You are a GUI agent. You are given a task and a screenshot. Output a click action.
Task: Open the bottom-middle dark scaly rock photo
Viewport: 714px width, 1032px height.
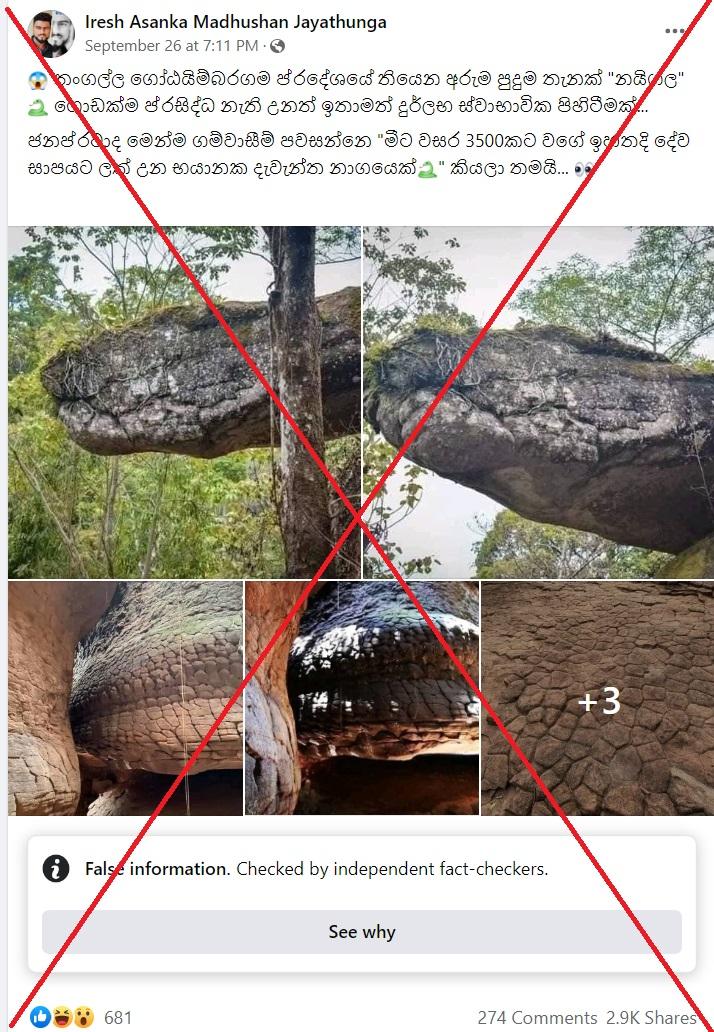(x=362, y=698)
